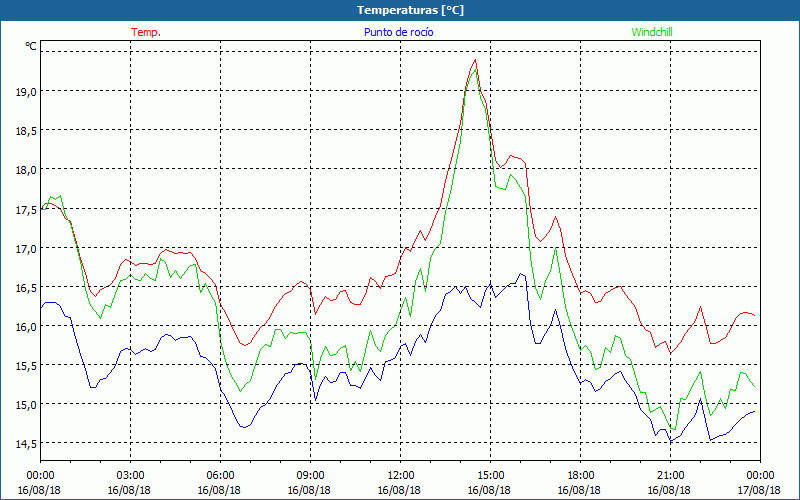Click the 15:00 time axis label
Image resolution: width=800 pixels, height=500 pixels.
coord(490,476)
